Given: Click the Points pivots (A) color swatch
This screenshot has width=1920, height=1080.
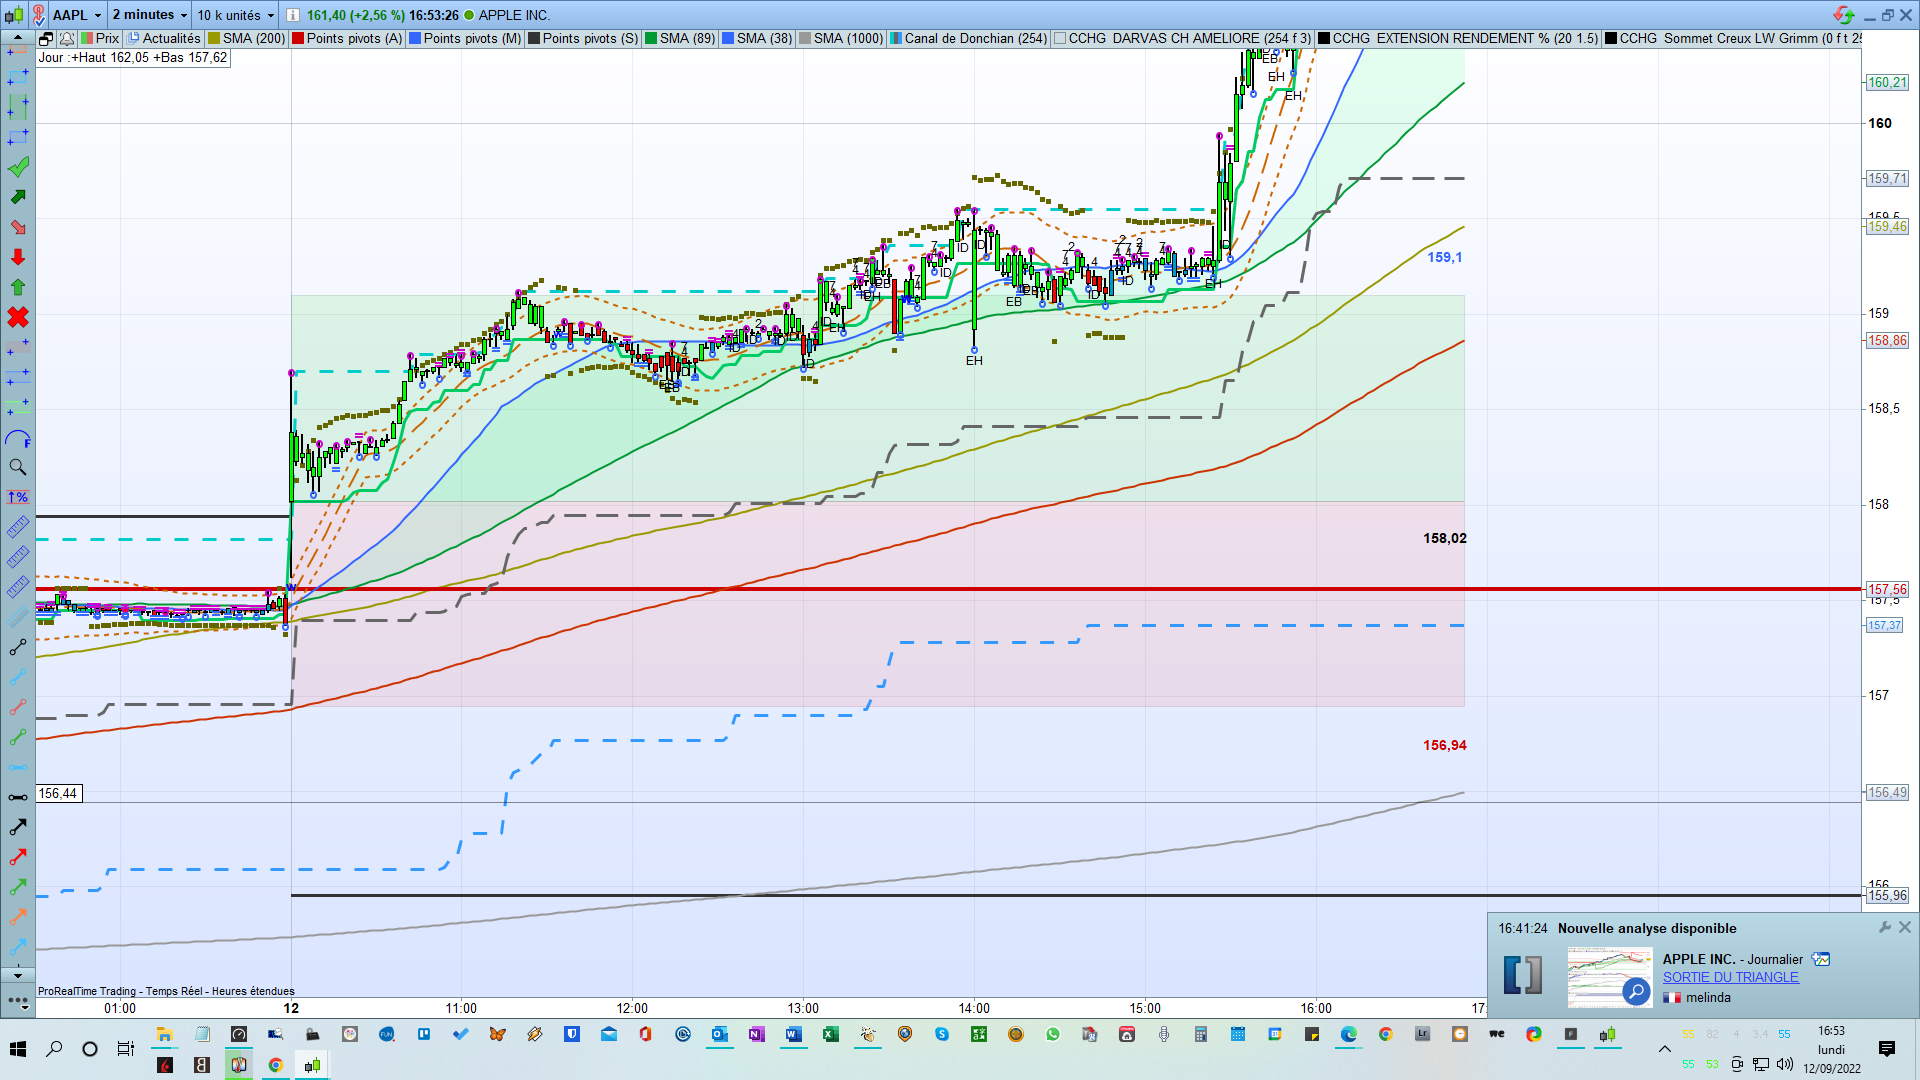Looking at the screenshot, I should tap(298, 38).
